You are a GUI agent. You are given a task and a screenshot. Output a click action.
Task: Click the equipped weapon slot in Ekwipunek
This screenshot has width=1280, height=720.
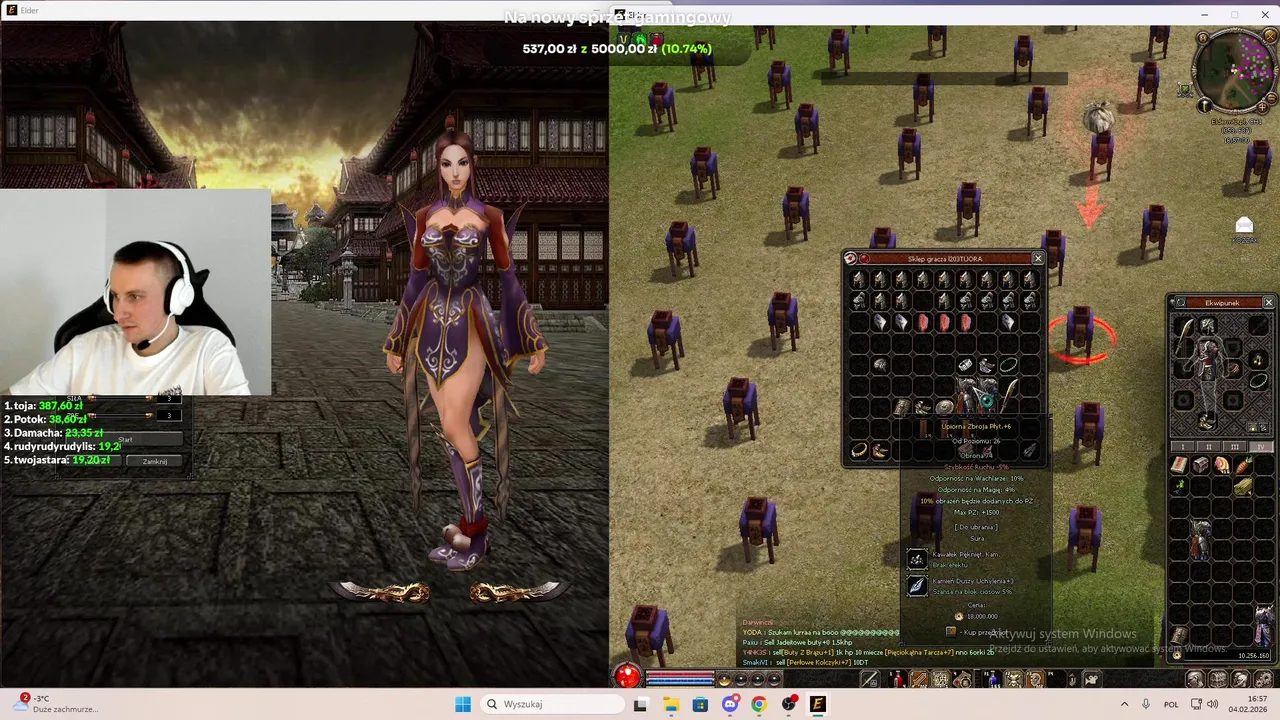pos(1183,336)
